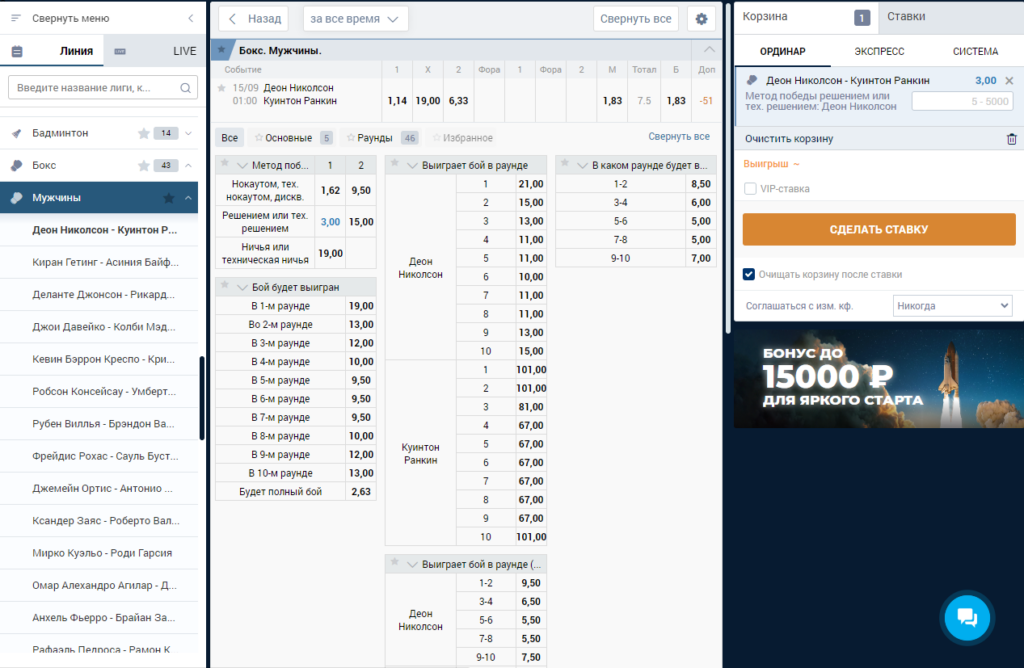Star the Выиграет бой в раунде (... market
The width and height of the screenshot is (1024, 668).
tap(394, 562)
